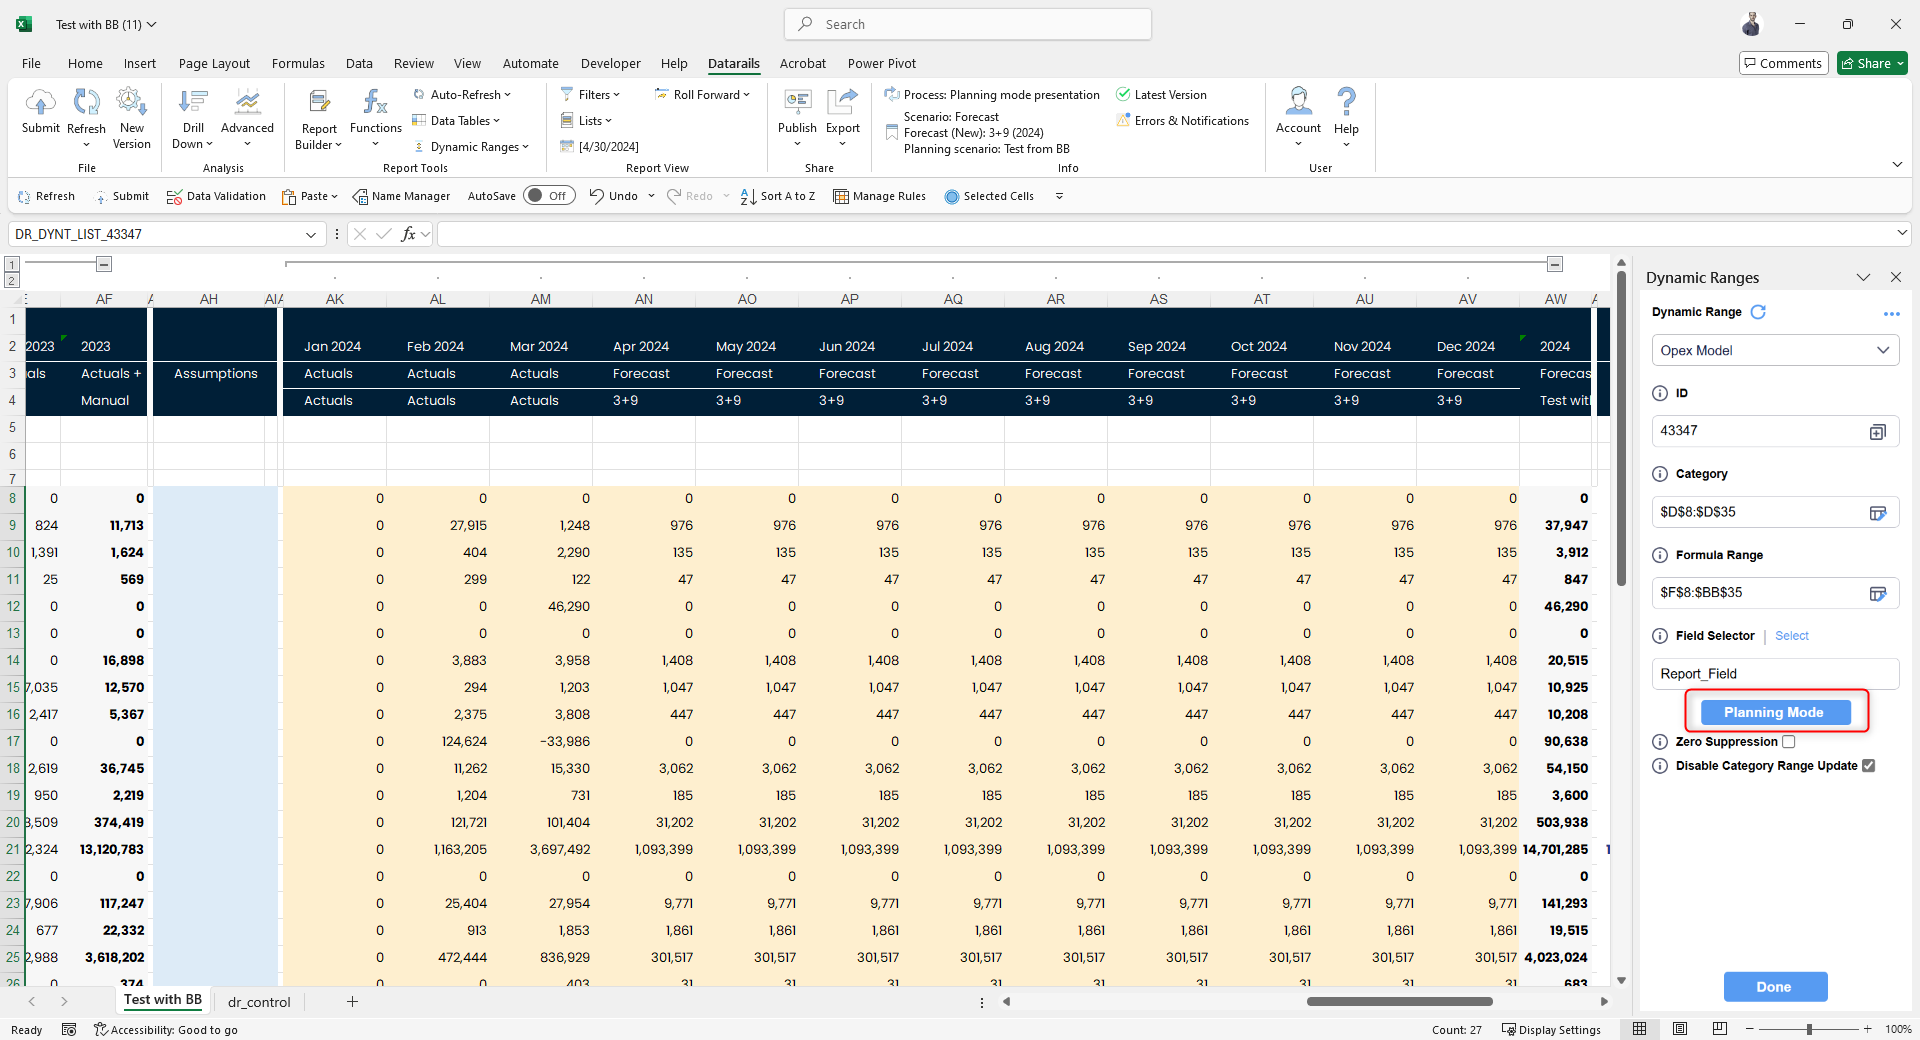
Task: Open the Formulas ribbon tab
Action: [298, 63]
